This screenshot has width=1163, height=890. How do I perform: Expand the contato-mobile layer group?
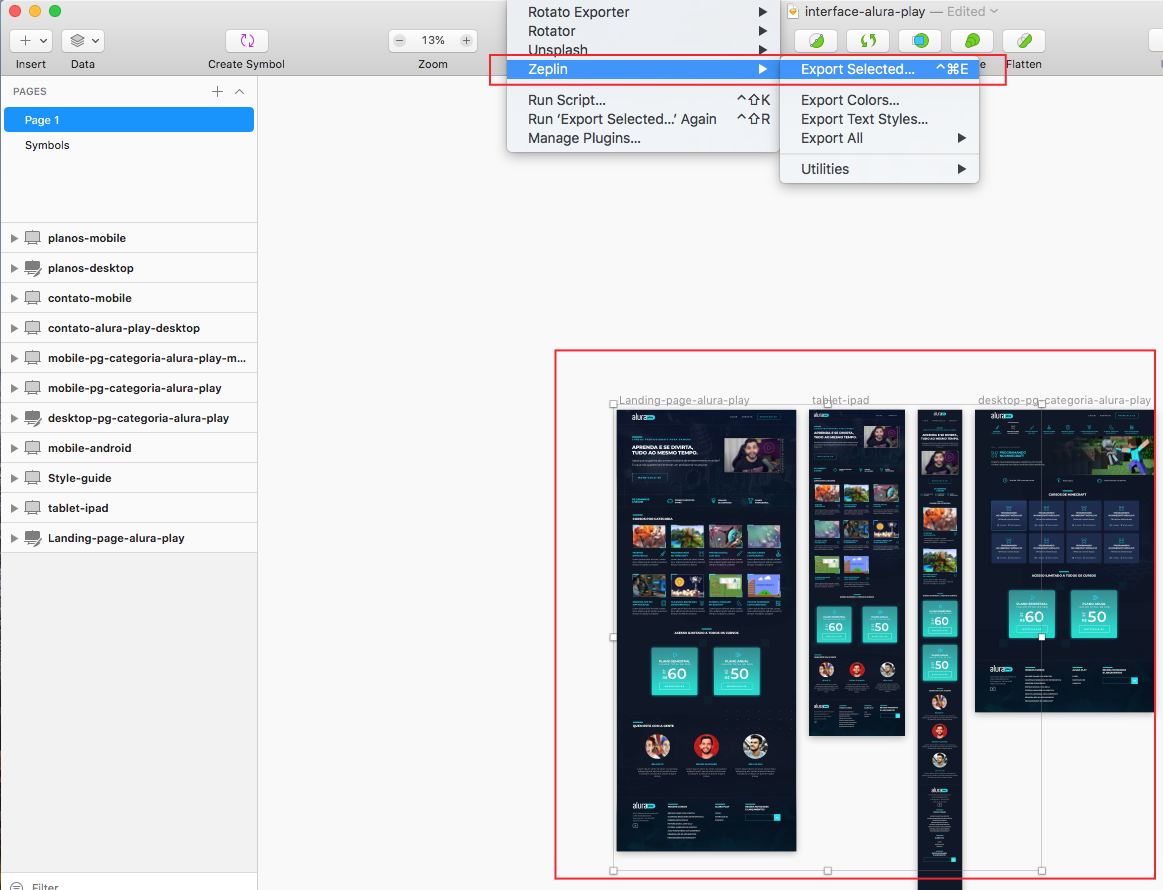(13, 298)
